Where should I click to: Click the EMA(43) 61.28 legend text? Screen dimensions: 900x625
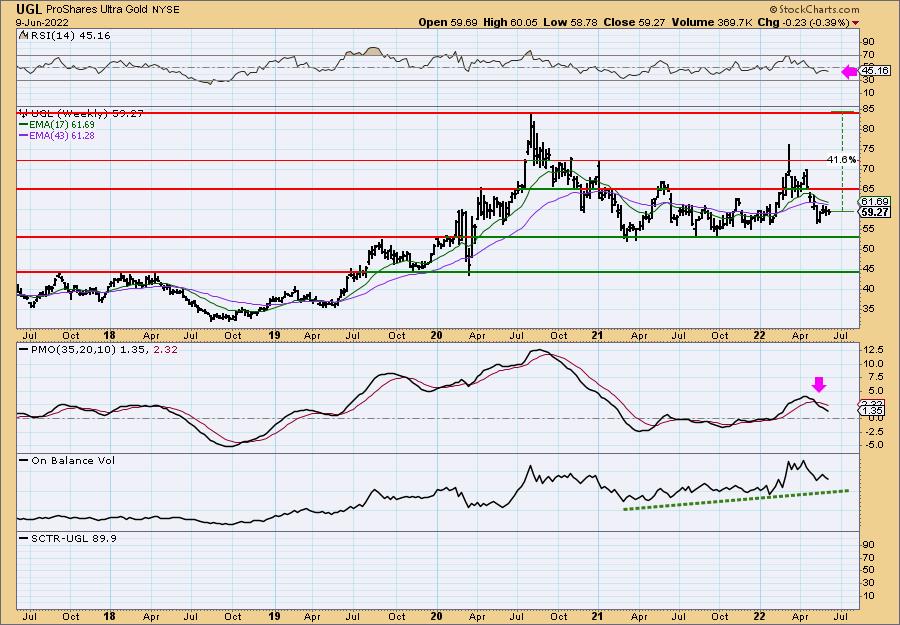[x=61, y=136]
